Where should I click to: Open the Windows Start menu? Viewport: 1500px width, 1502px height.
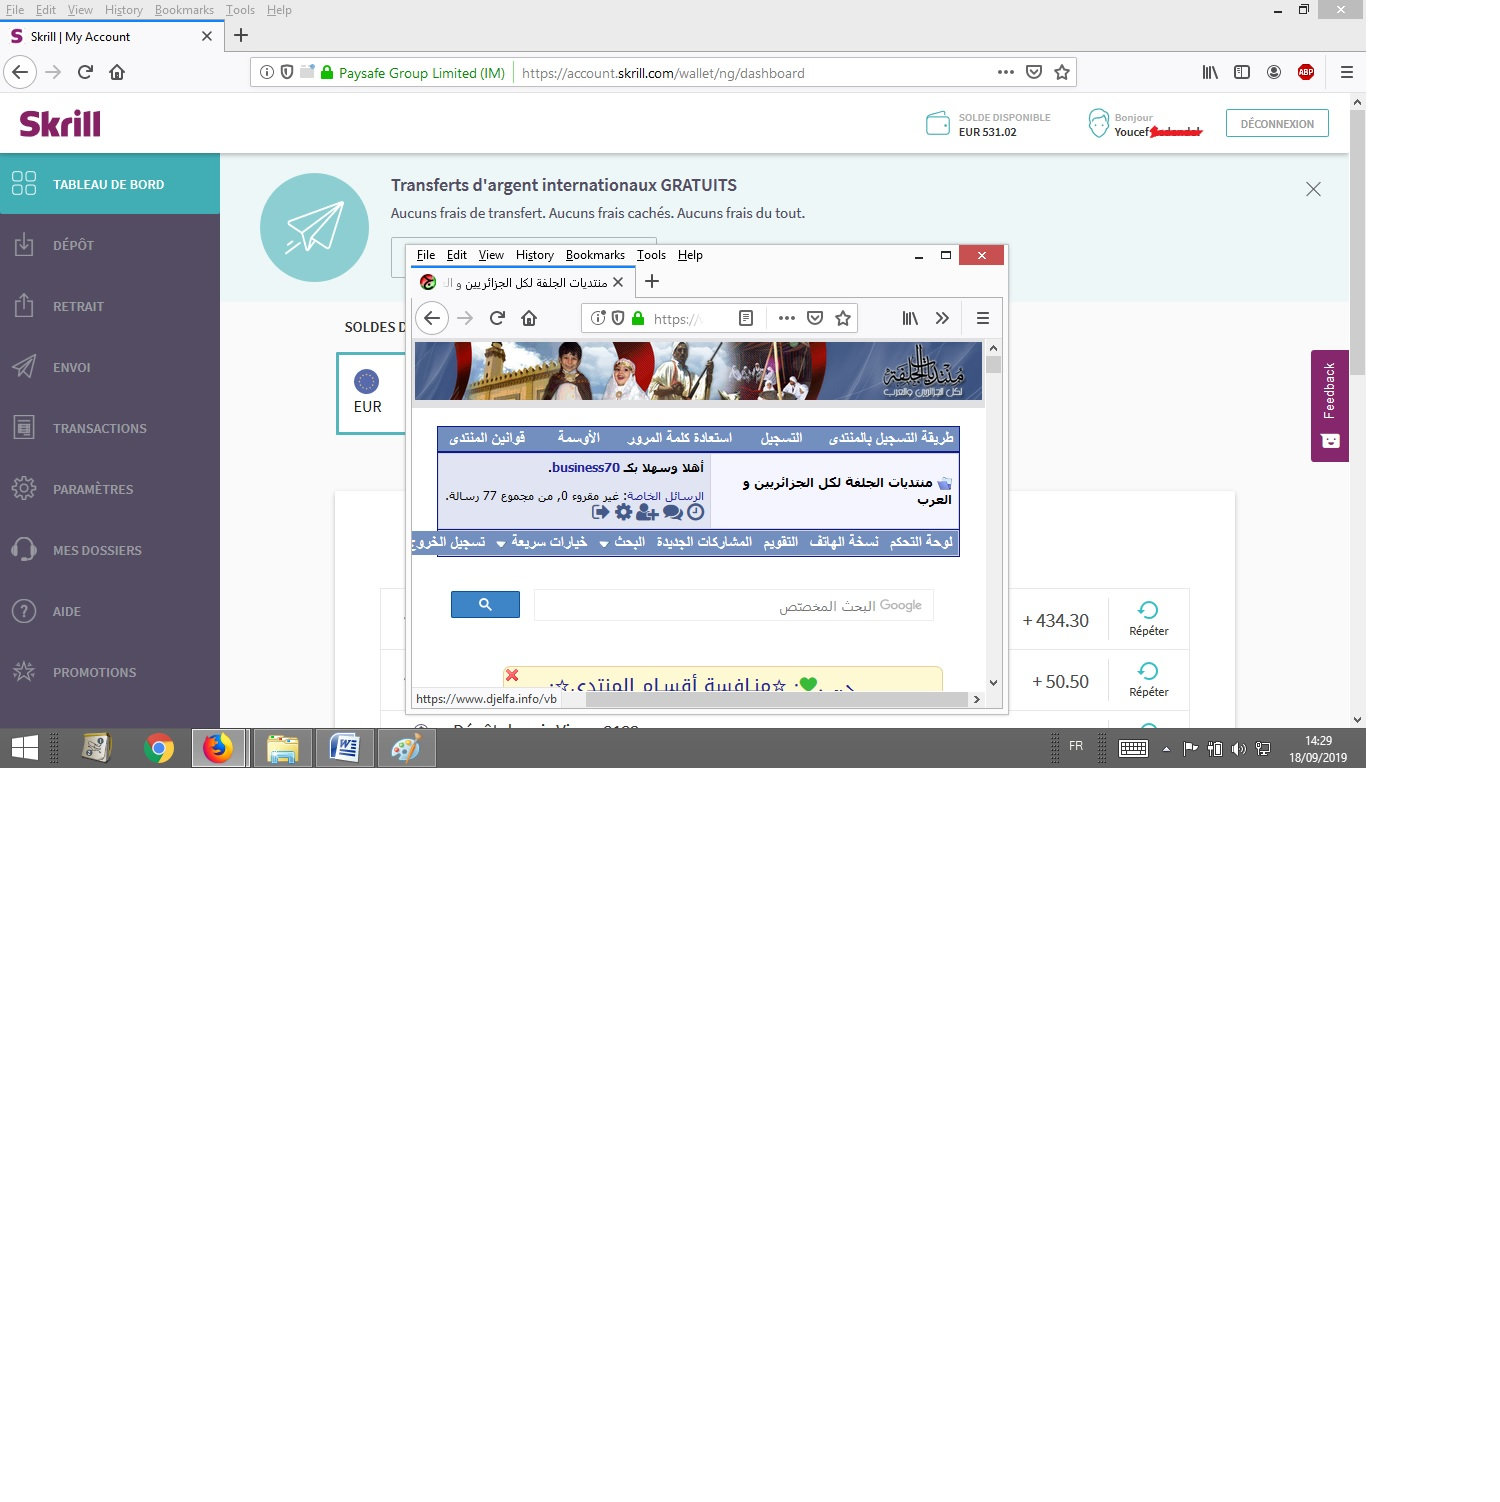24,748
